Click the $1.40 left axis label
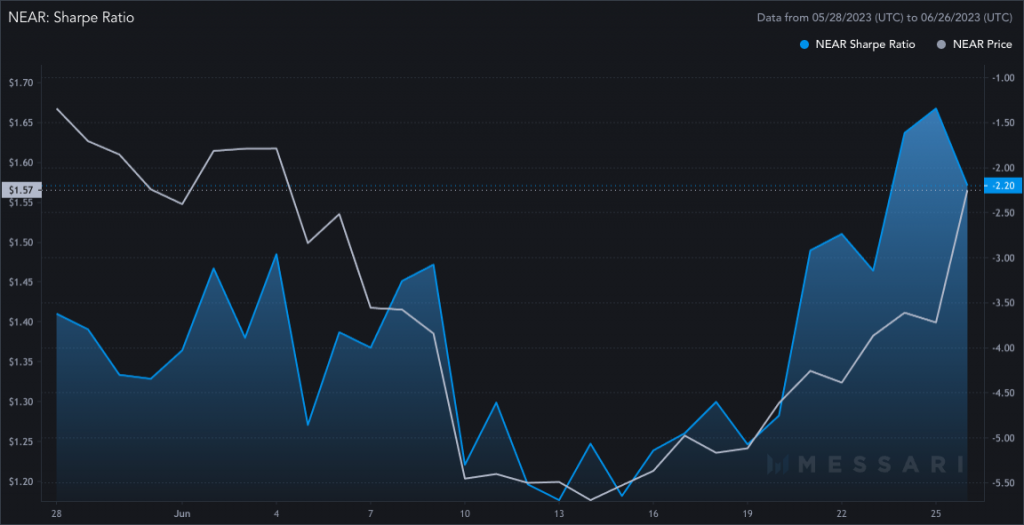Viewport: 1024px width, 525px height. point(21,322)
